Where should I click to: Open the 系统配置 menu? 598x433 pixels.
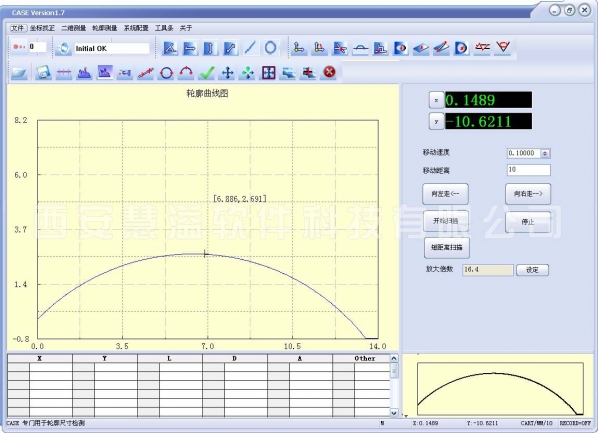click(136, 28)
